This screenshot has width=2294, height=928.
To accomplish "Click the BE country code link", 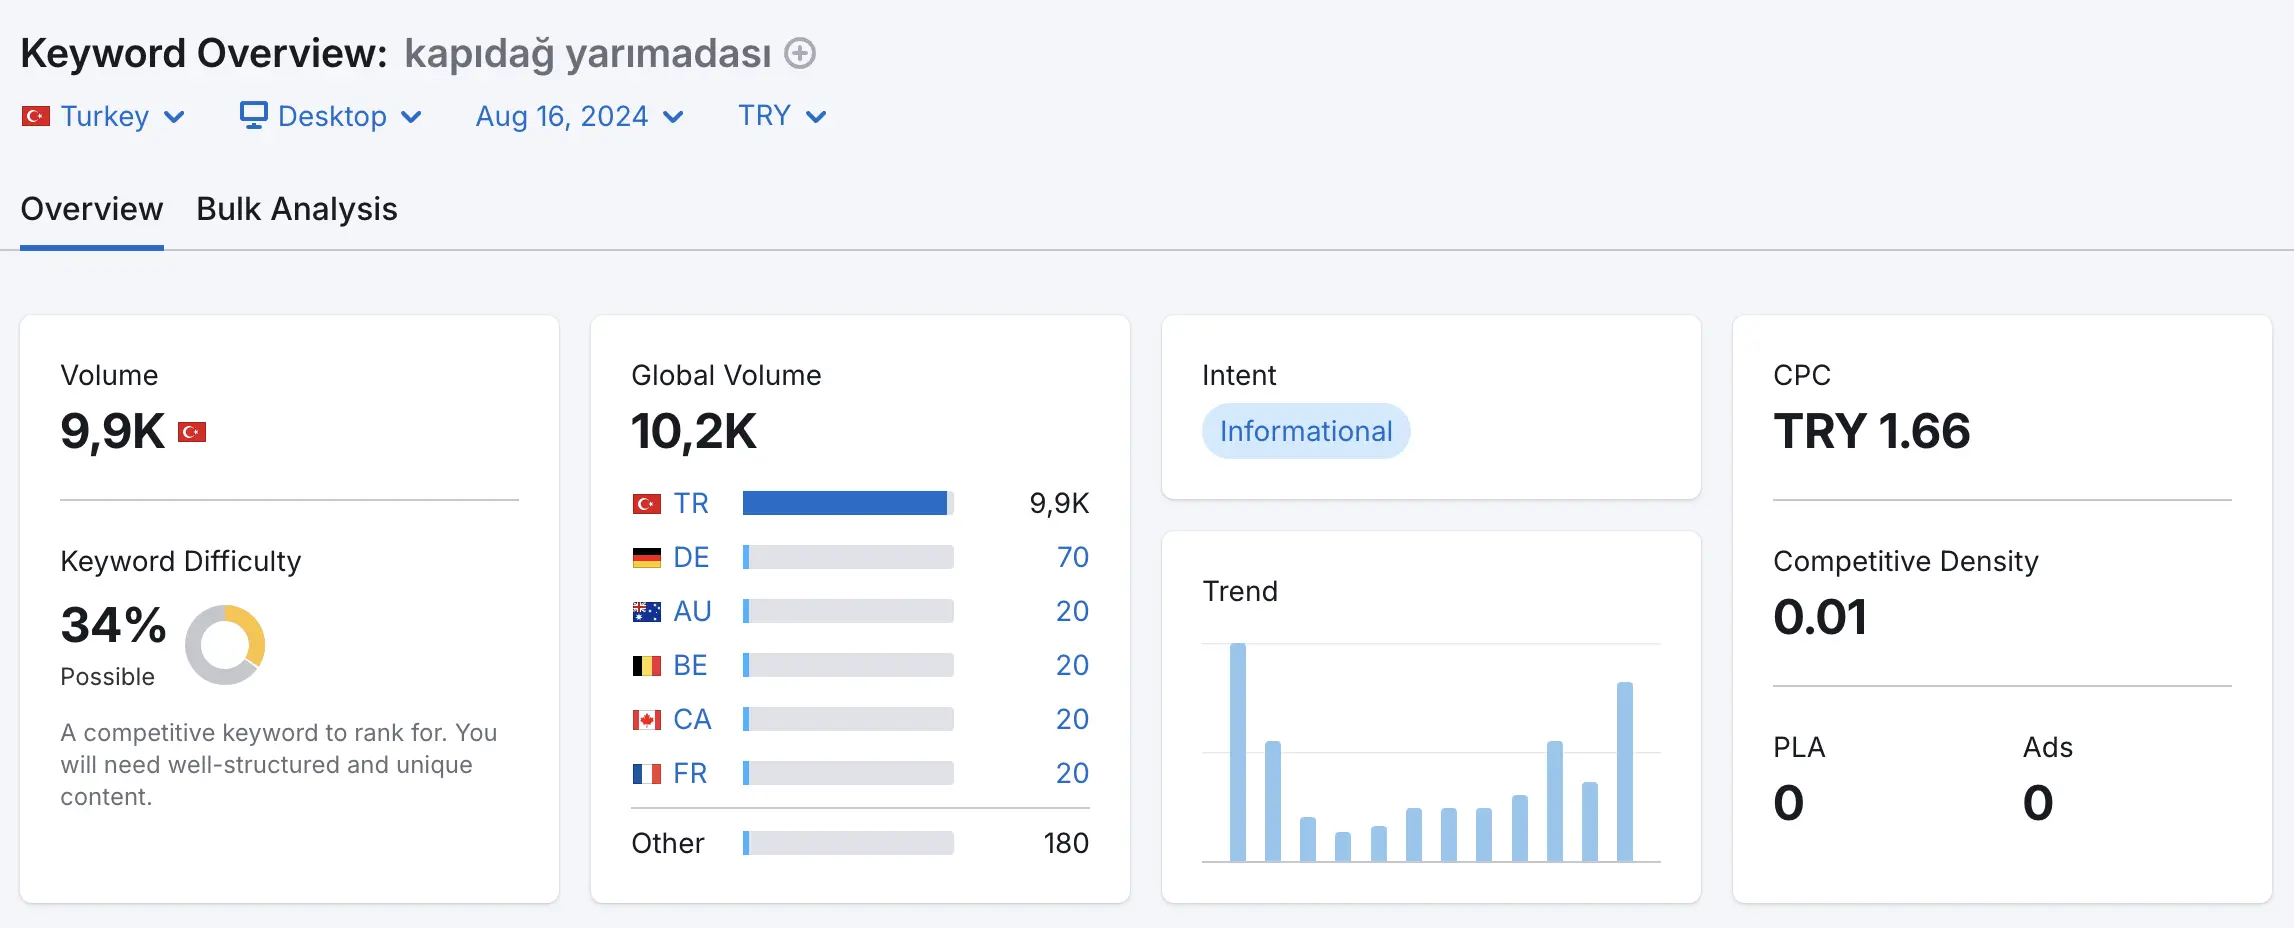I will [x=690, y=665].
